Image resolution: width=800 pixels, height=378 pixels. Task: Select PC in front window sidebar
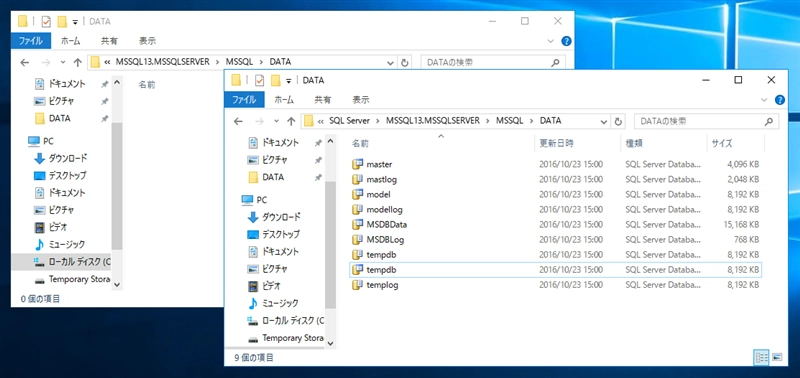pos(255,199)
